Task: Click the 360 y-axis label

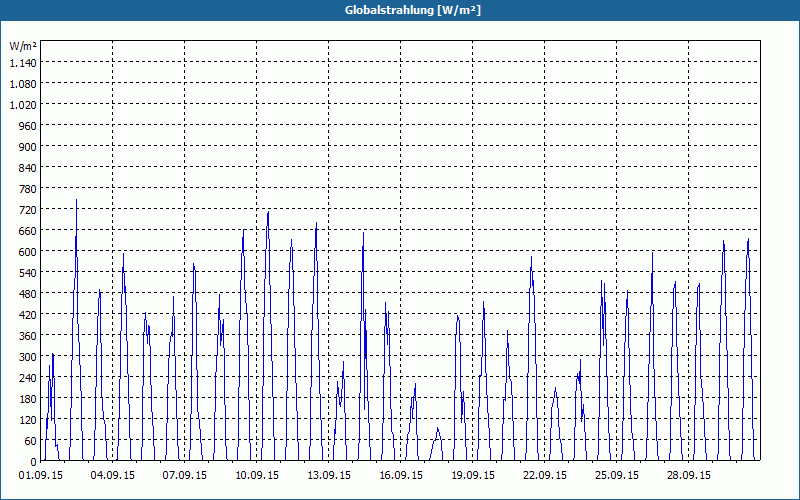Action: point(28,336)
